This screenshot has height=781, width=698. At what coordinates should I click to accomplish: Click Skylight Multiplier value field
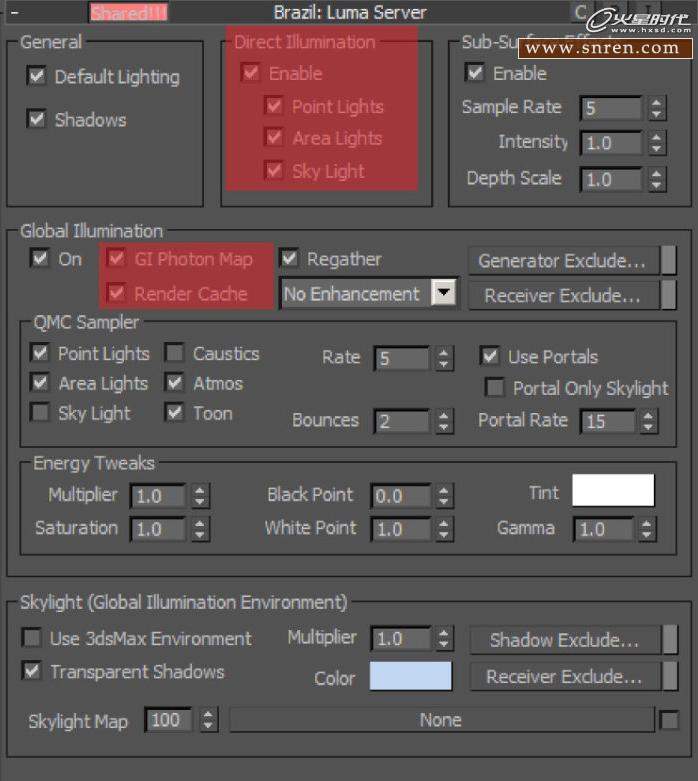[401, 639]
